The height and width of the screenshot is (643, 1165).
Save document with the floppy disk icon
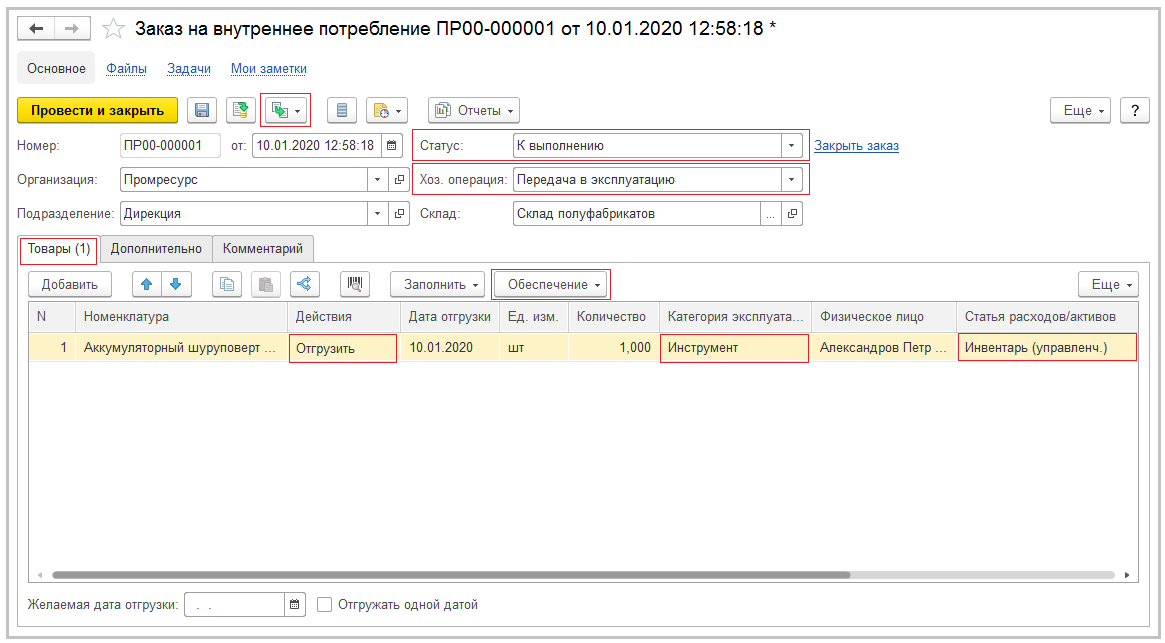point(201,111)
